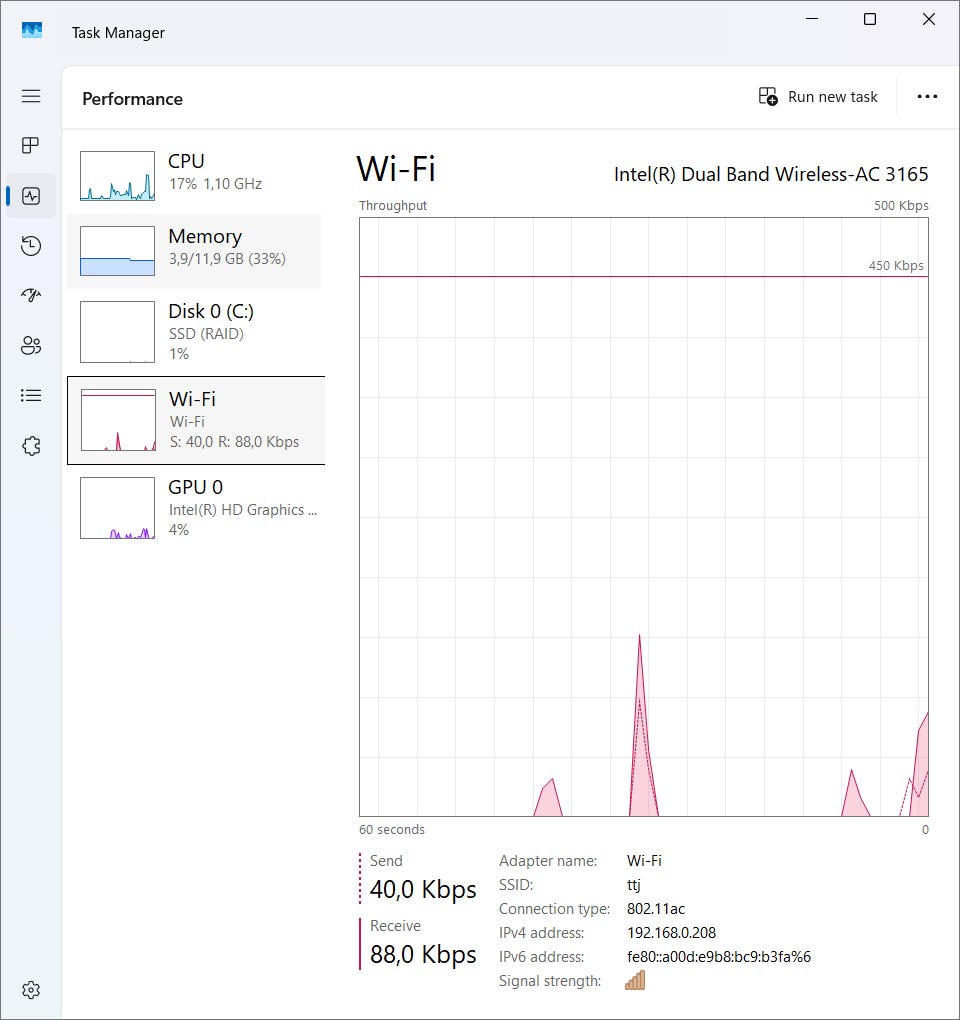Click the adapter name Intel(R) Dual Band Wireless-AC 3165
The height and width of the screenshot is (1020, 960).
[x=771, y=174]
